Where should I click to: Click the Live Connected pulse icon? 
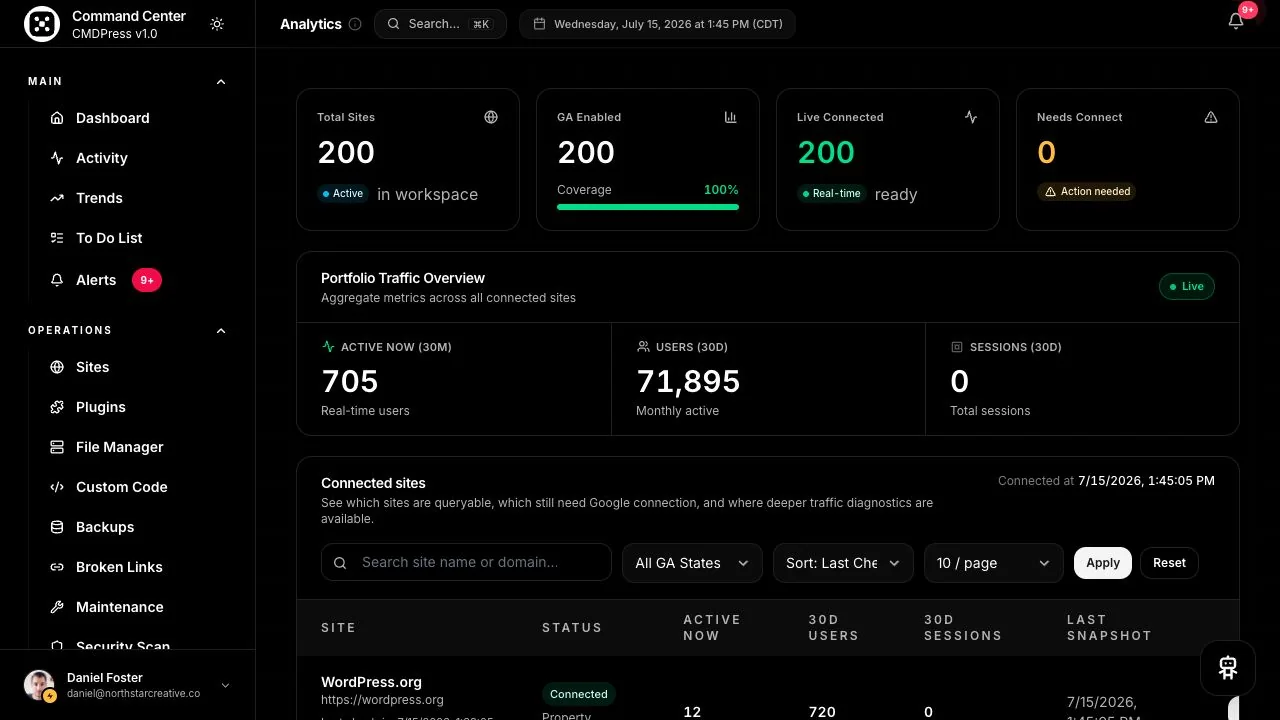971,117
